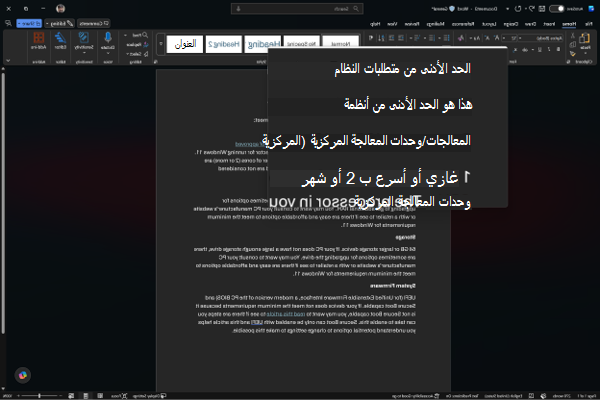This screenshot has width=600, height=400.
Task: Open the Find dropdown arrow
Action: pos(126,35)
